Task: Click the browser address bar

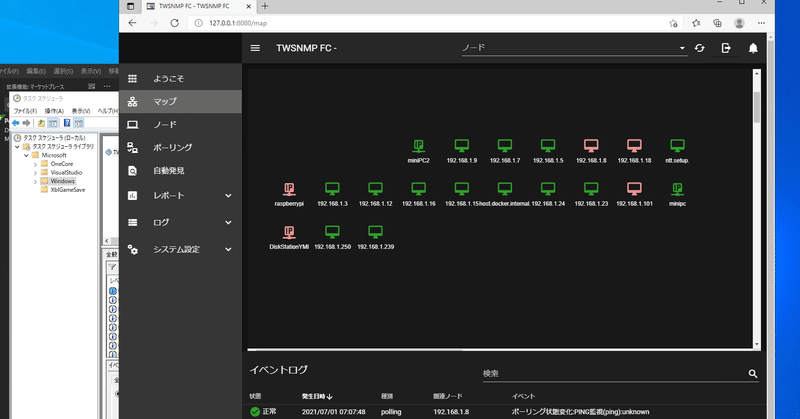Action: coord(436,23)
